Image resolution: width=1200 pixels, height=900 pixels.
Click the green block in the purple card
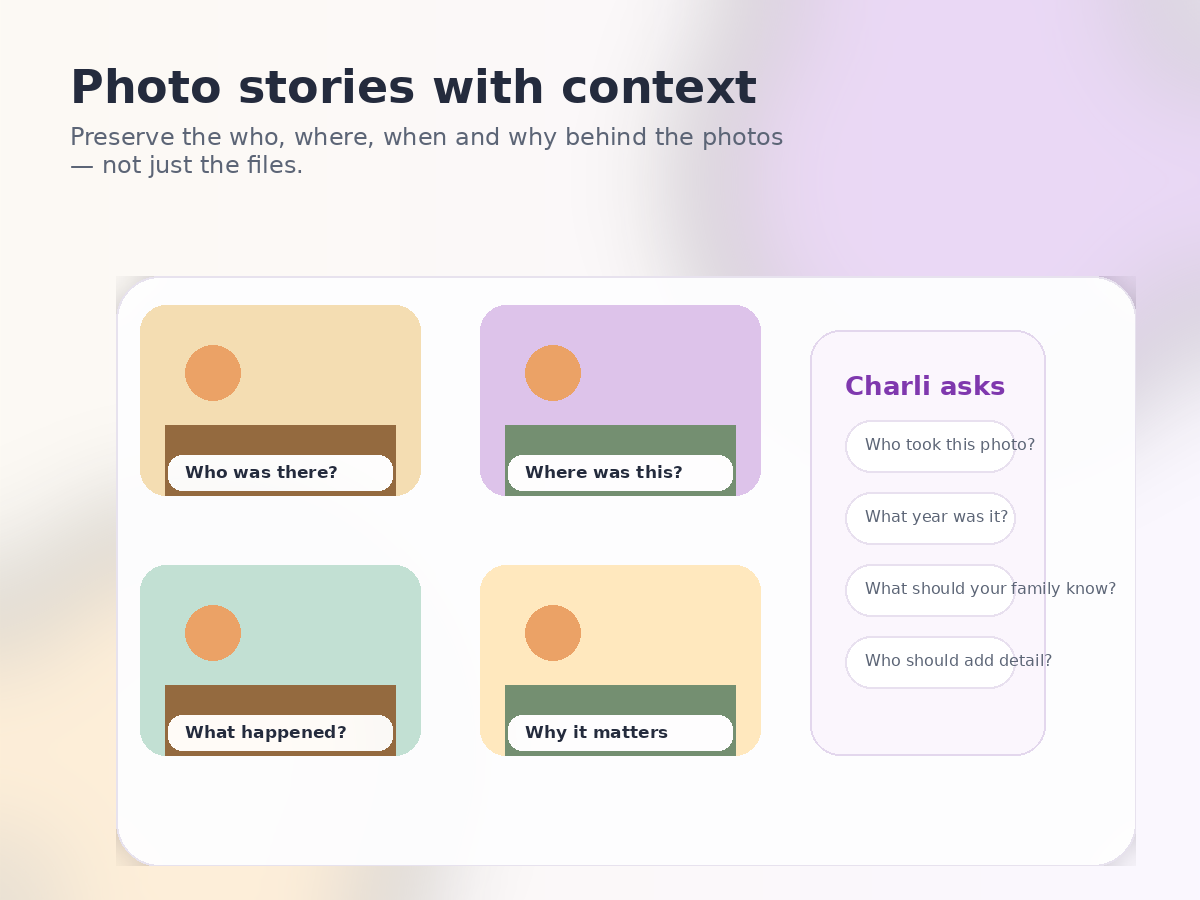click(620, 440)
